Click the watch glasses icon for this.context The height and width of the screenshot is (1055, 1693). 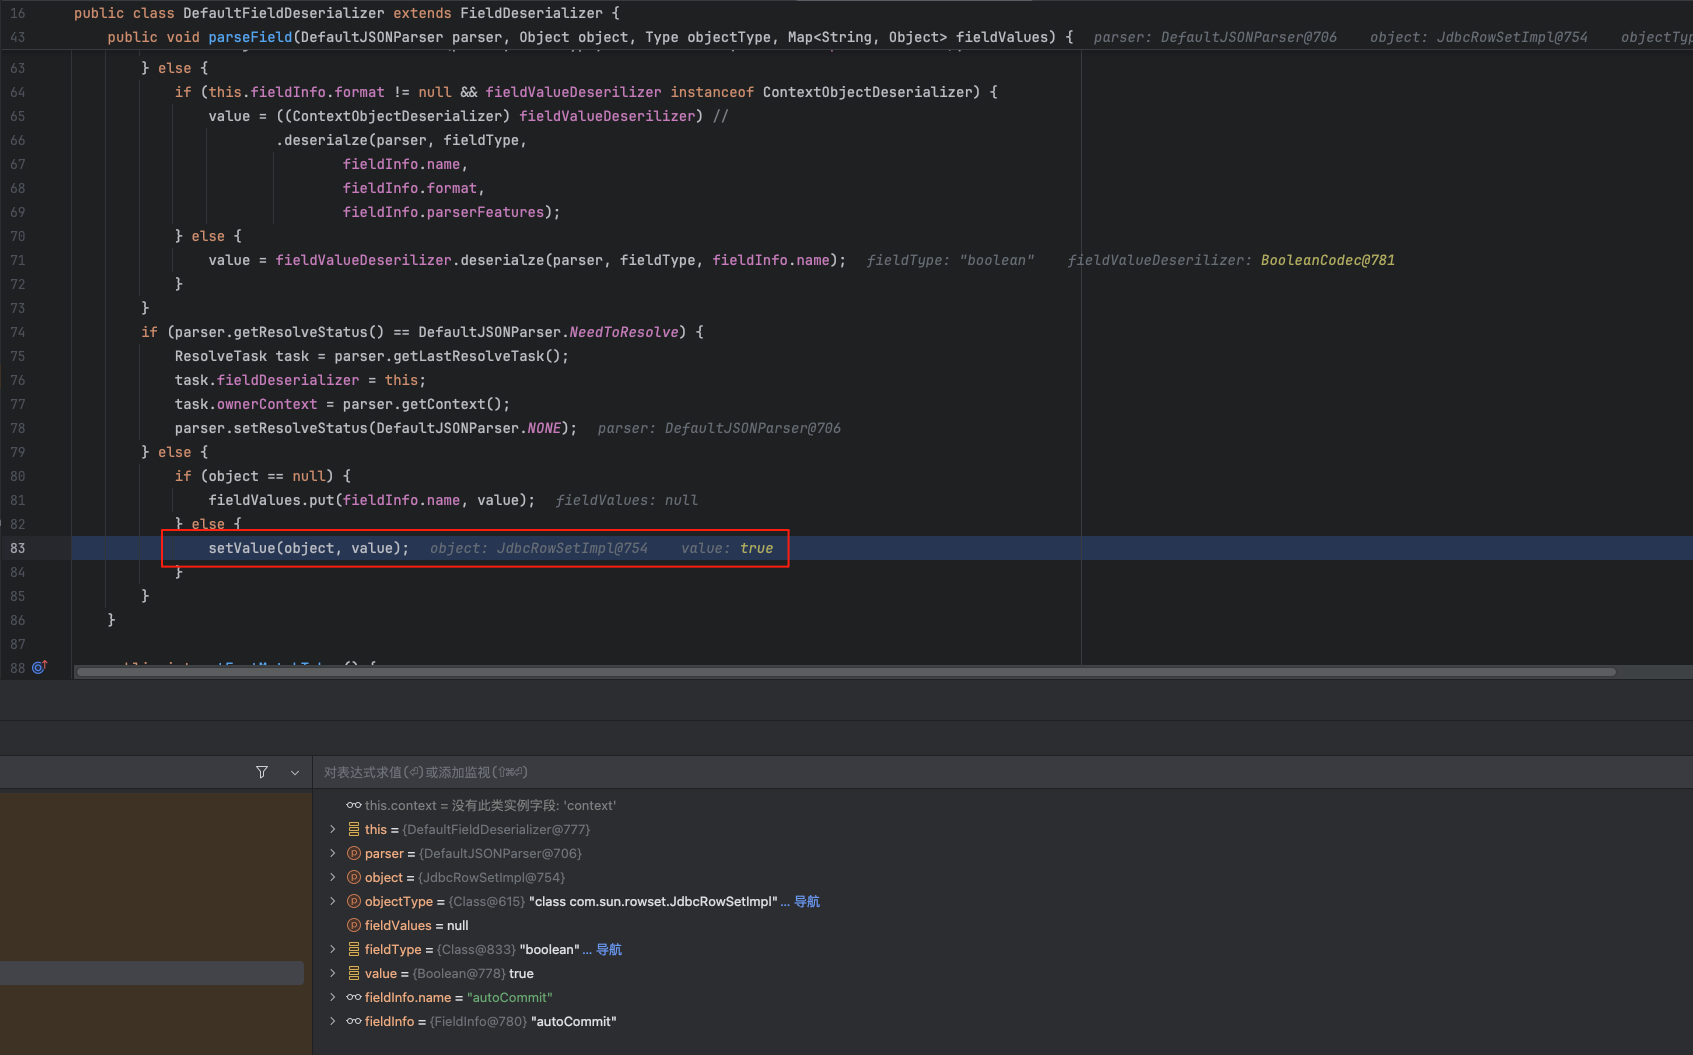pos(354,805)
